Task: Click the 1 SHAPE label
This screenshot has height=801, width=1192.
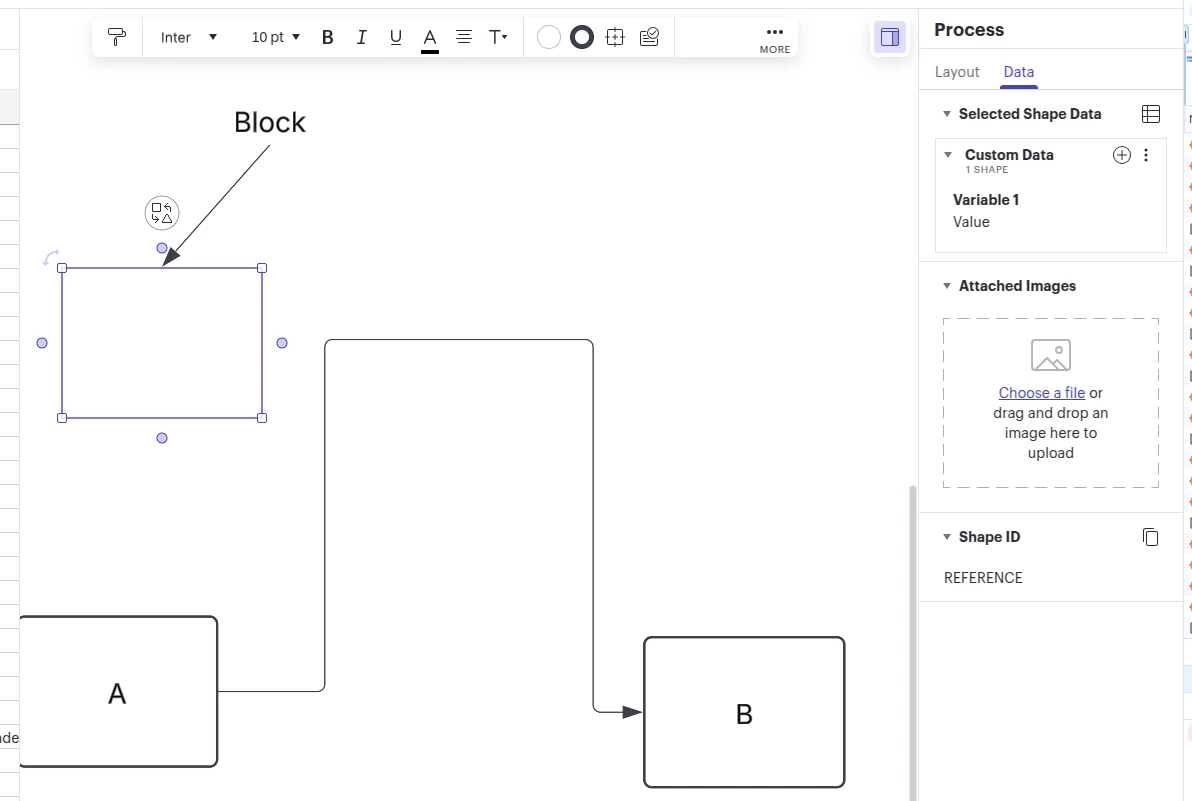Action: point(987,170)
